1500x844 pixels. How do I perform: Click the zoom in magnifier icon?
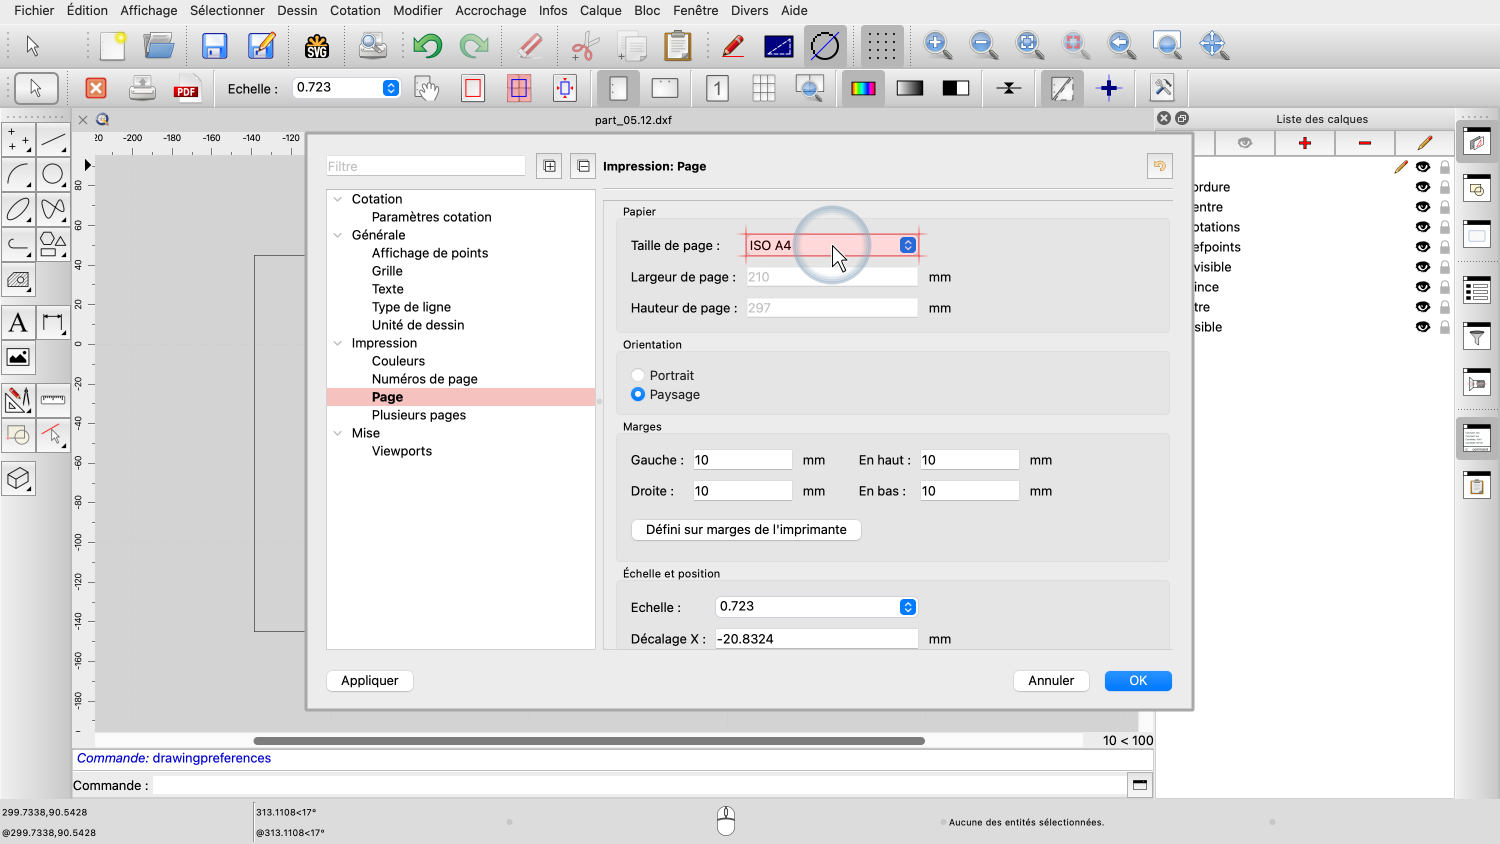coord(937,45)
